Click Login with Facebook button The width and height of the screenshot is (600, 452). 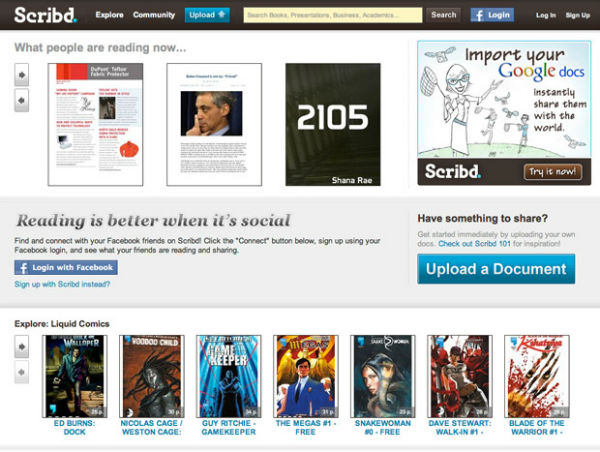pos(66,268)
